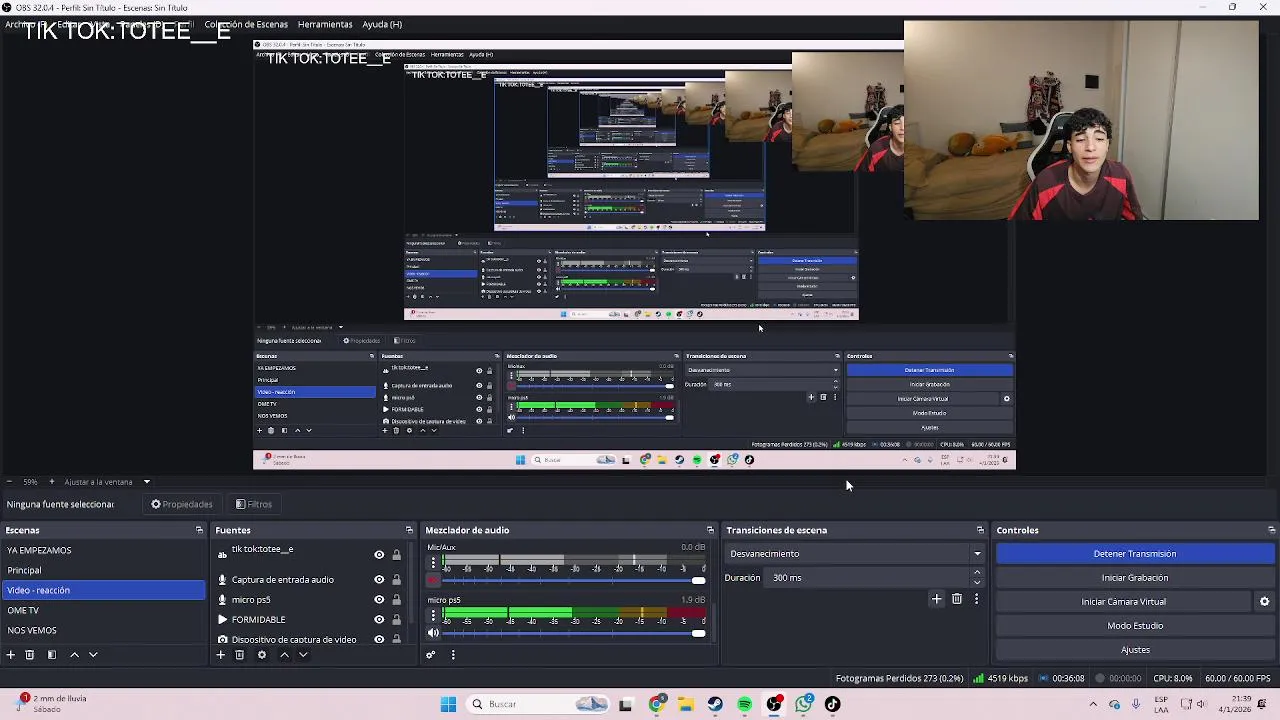Open virtual camera settings gear
This screenshot has width=1280, height=720.
pyautogui.click(x=1264, y=602)
